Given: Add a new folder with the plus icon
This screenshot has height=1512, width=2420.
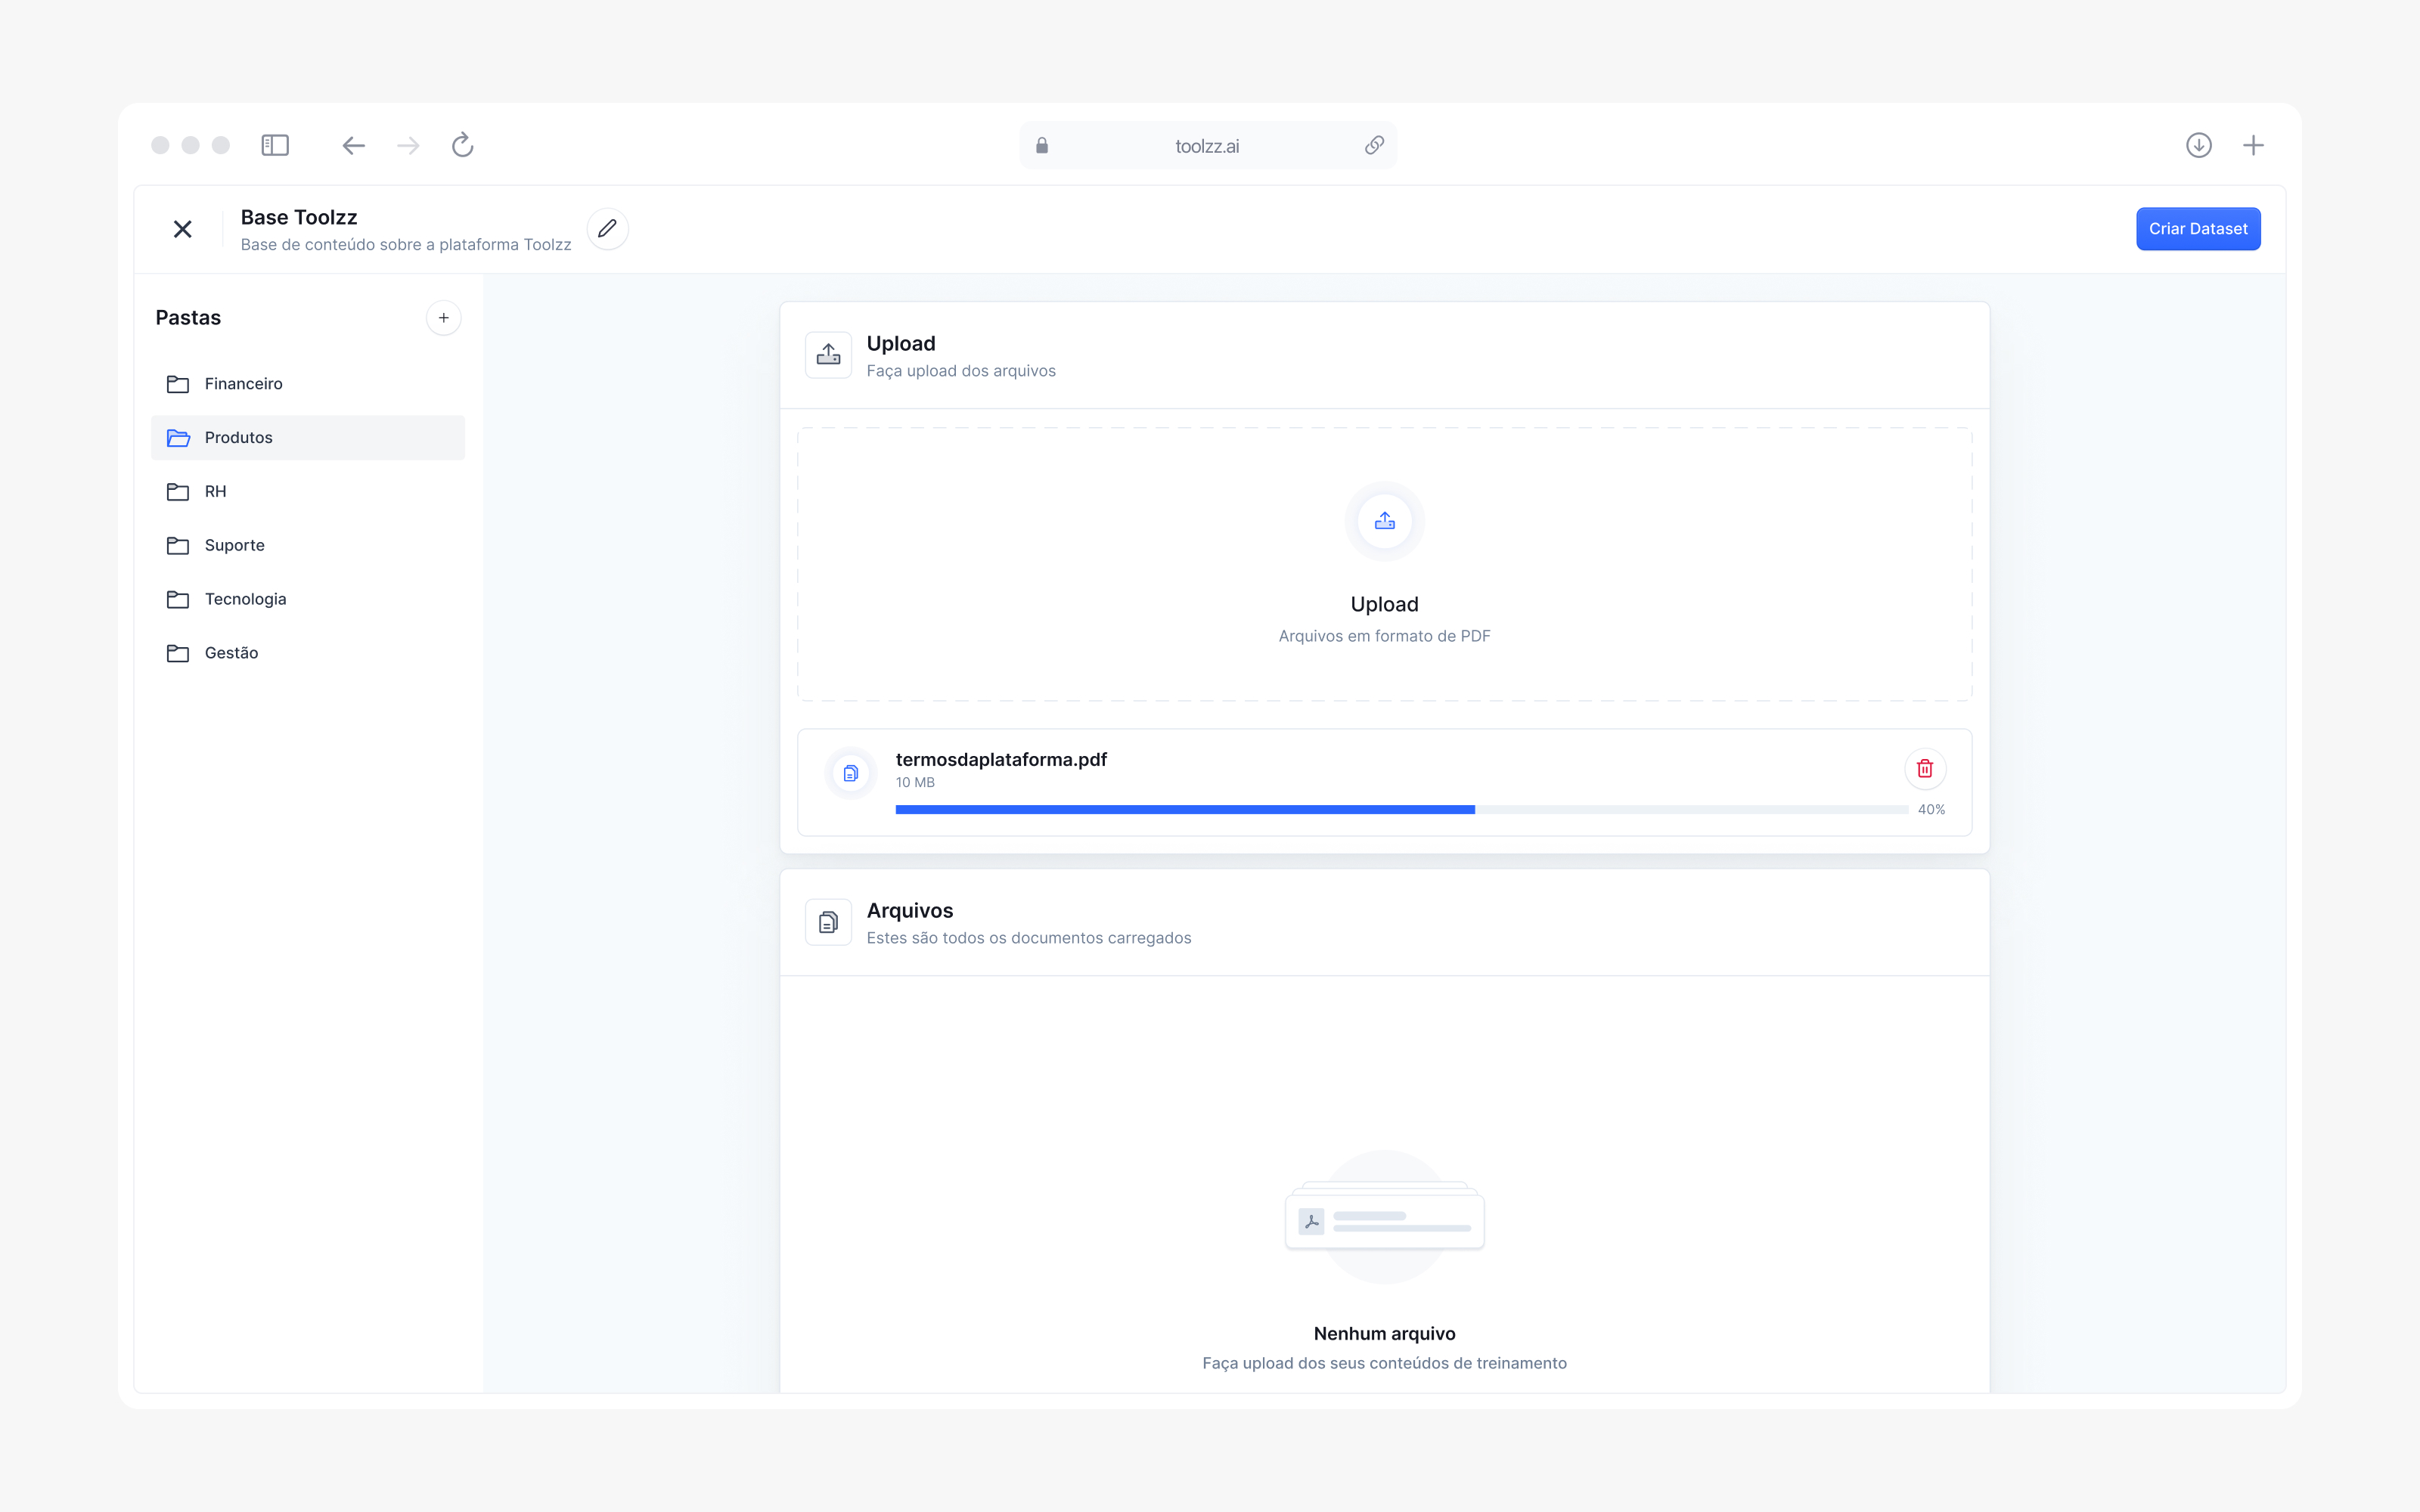Looking at the screenshot, I should pyautogui.click(x=443, y=318).
